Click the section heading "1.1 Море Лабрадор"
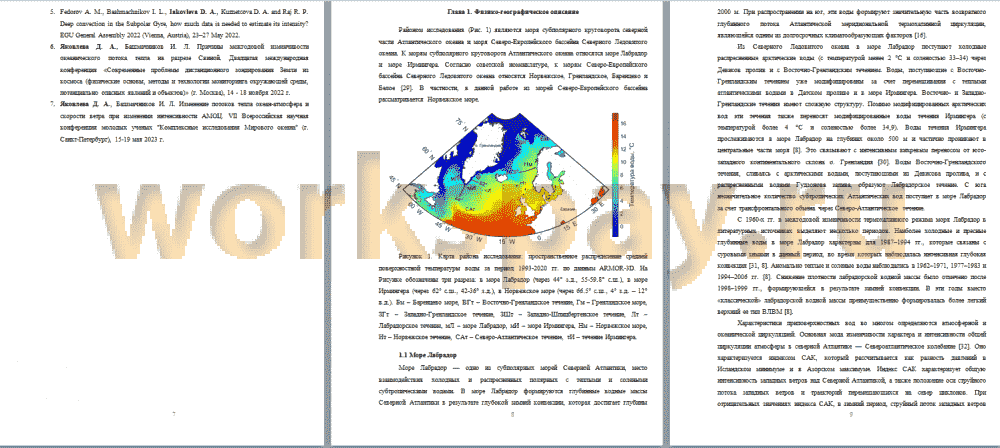 click(426, 354)
